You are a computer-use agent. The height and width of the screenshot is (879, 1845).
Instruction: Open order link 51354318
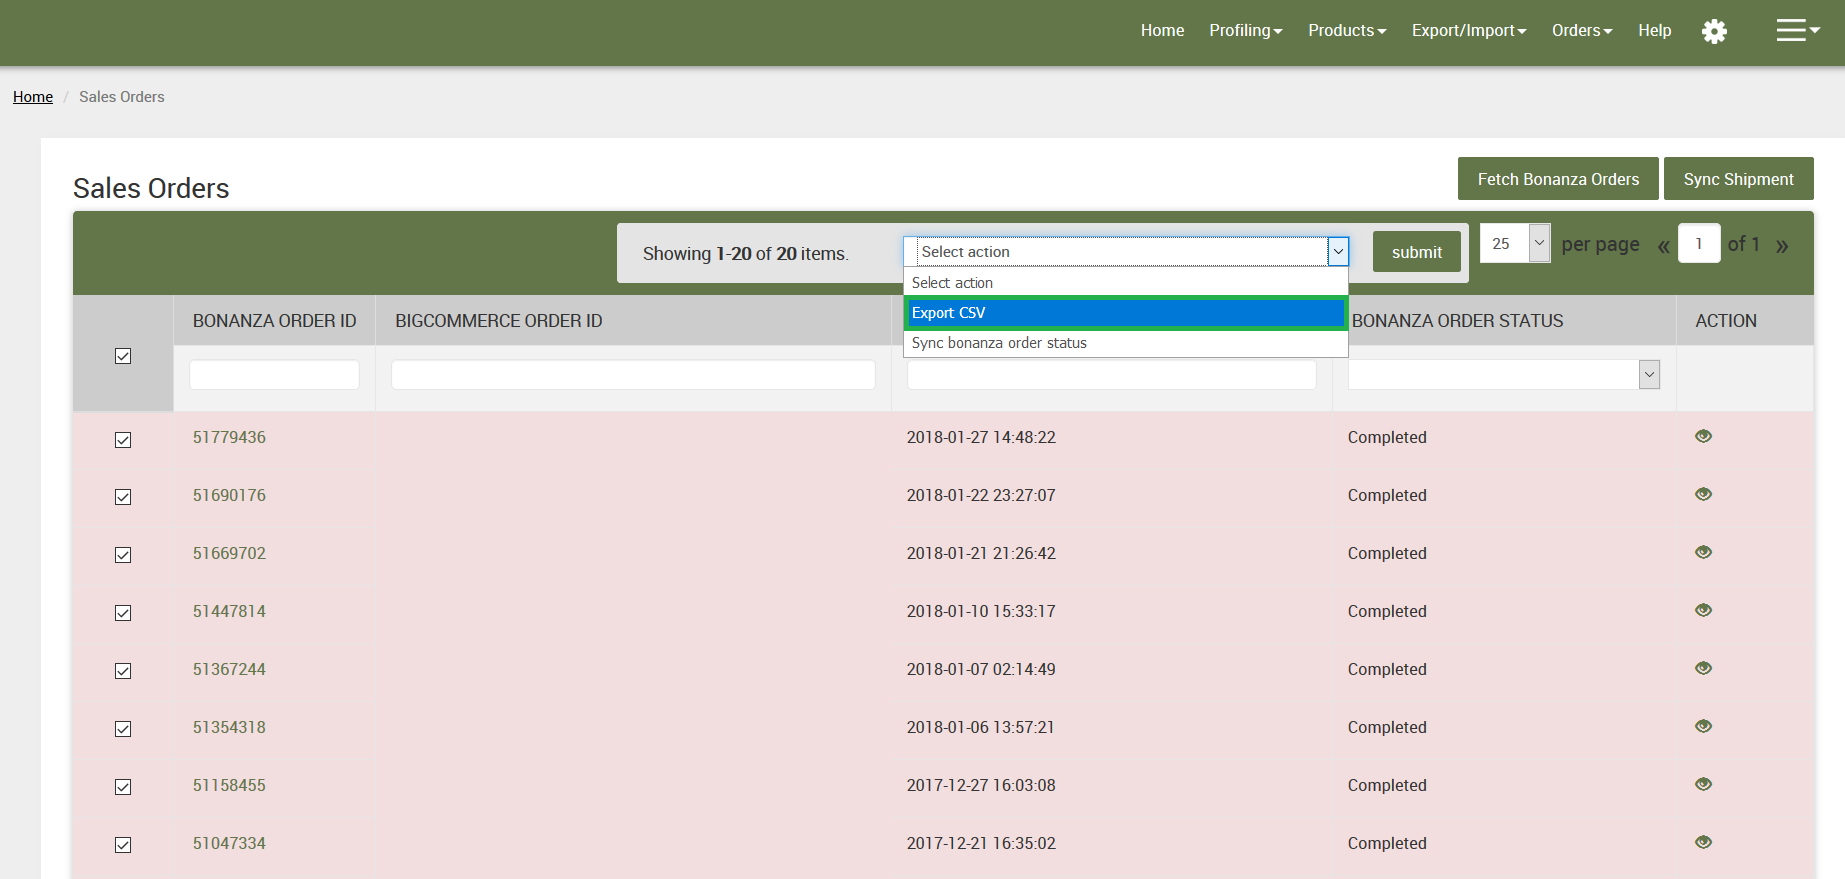[x=229, y=727]
